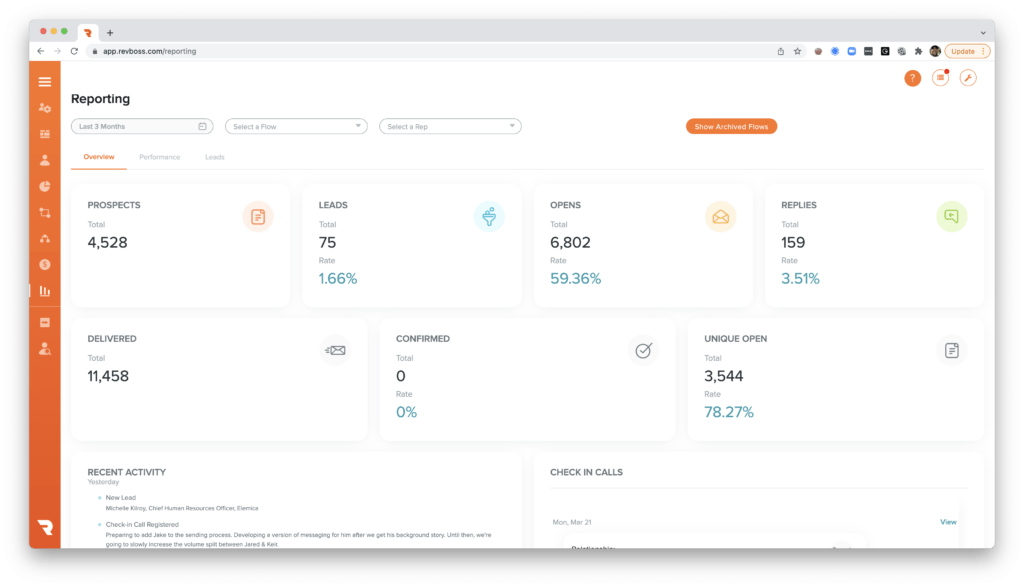The image size is (1024, 587).
Task: Open the notifications list icon with red dot
Action: [940, 78]
